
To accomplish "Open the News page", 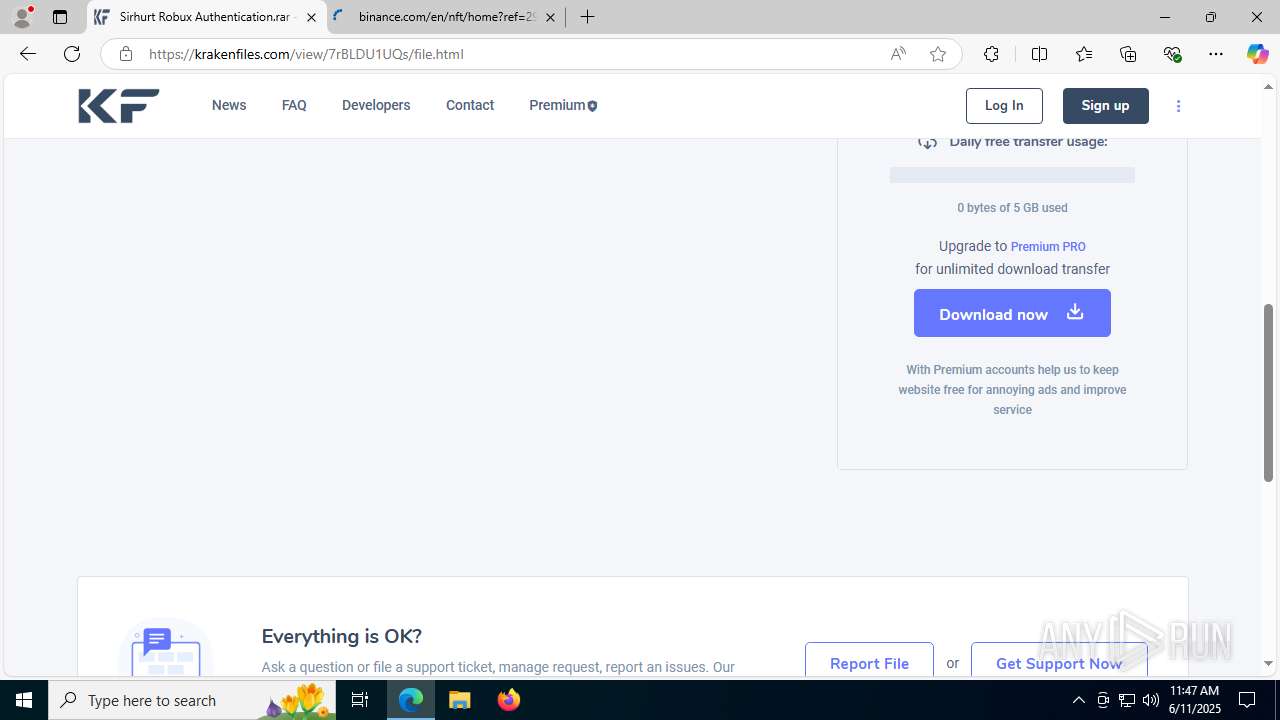I will tap(229, 105).
